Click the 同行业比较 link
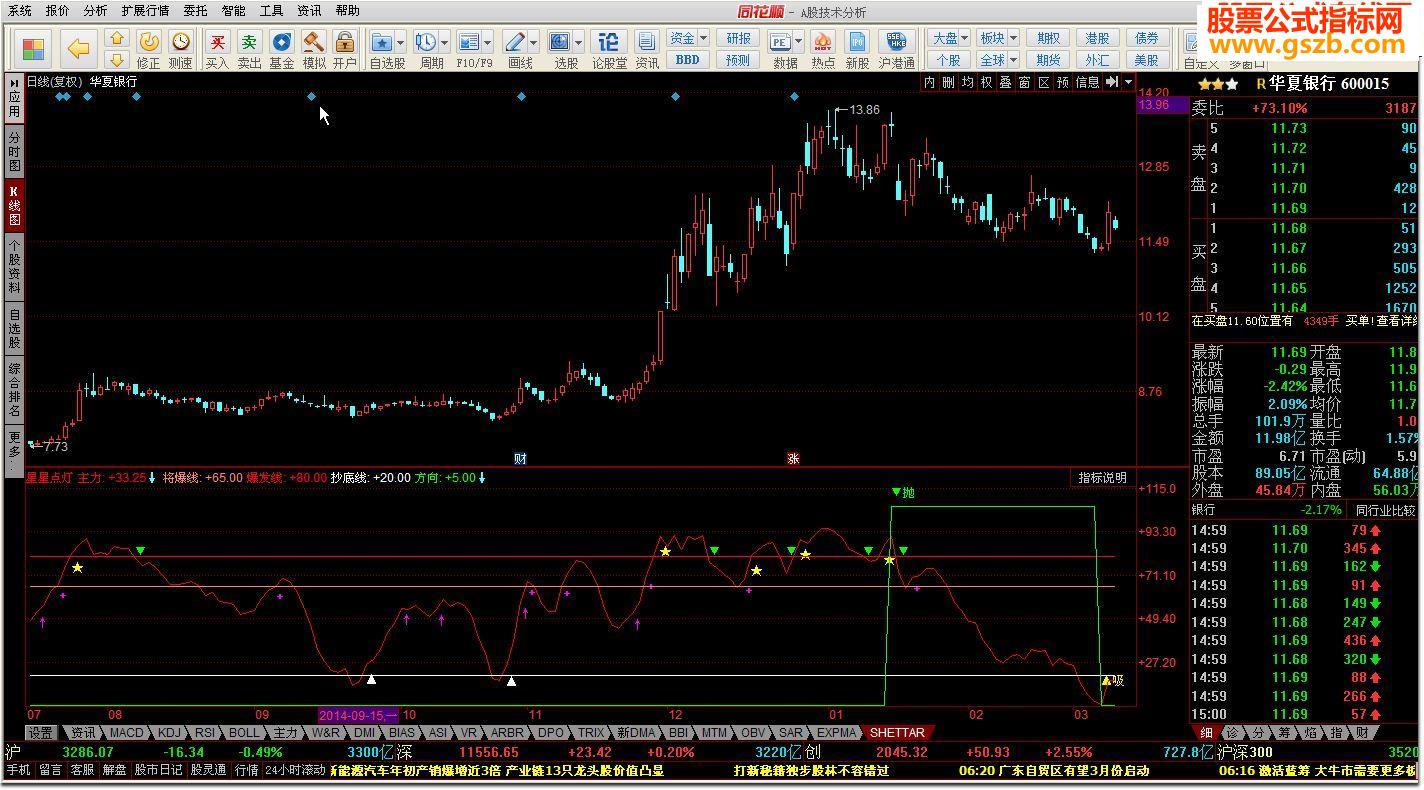Viewport: 1424px width, 790px height. point(1385,510)
